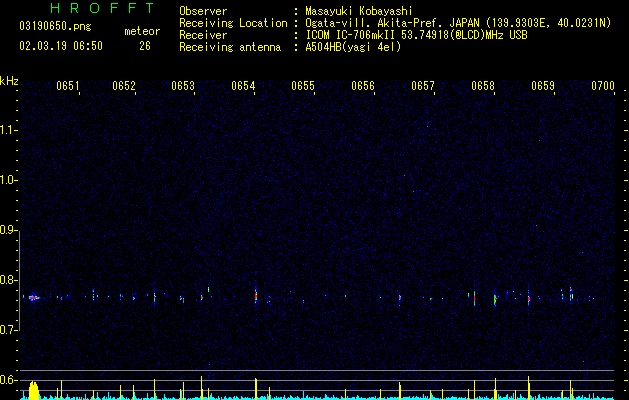Click the 0654 time marker

243,86
